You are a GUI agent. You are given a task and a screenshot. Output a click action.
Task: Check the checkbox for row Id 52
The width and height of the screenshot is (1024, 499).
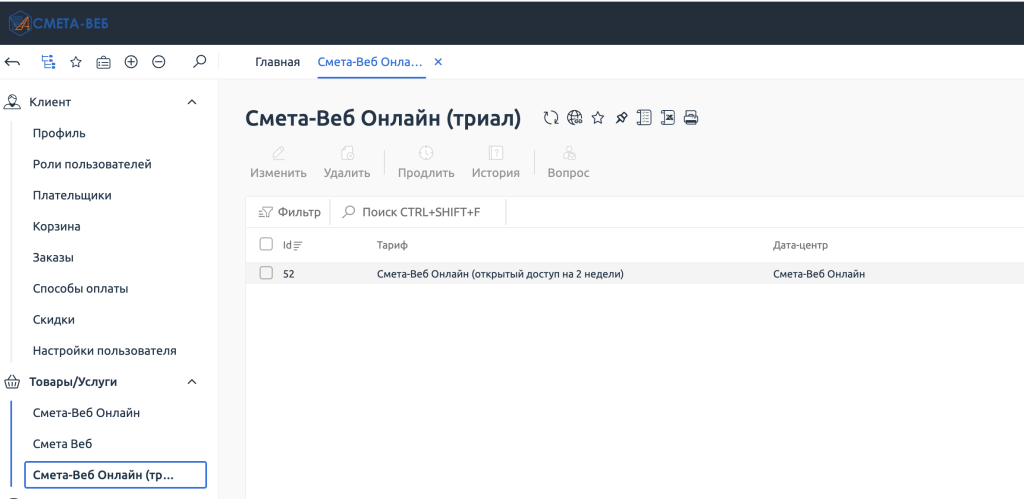266,274
